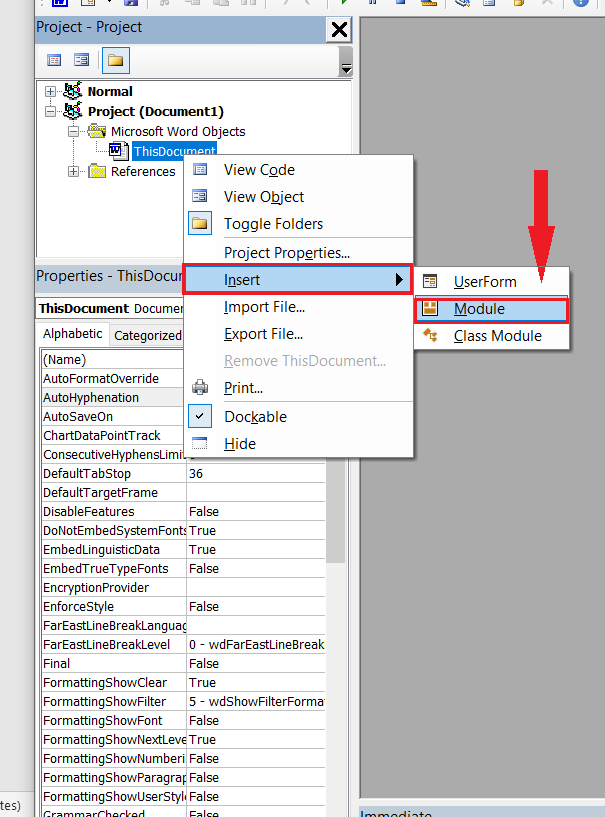Insert a new Module from the submenu
The width and height of the screenshot is (605, 817).
pyautogui.click(x=491, y=310)
